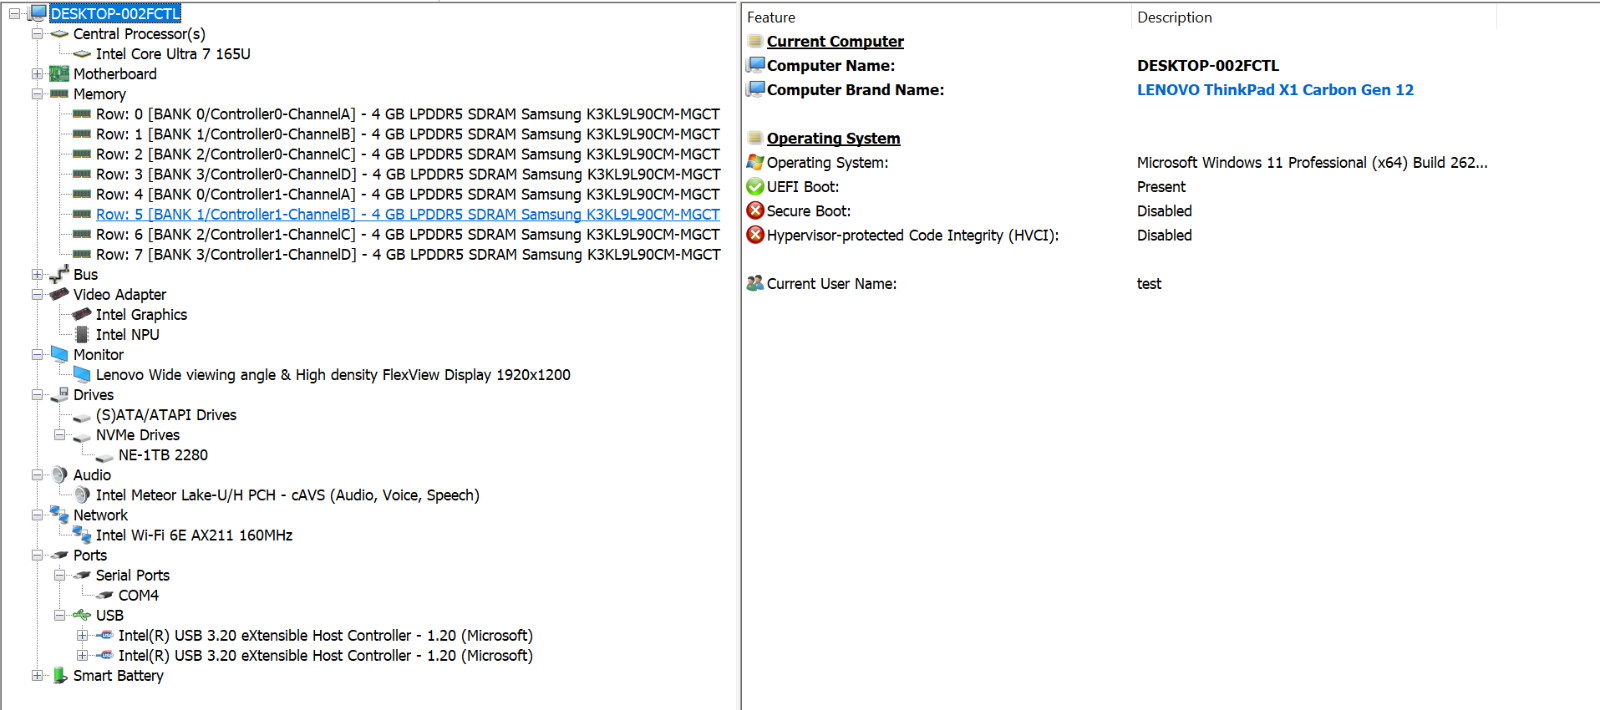Click the Drives icon in the tree

(x=59, y=394)
